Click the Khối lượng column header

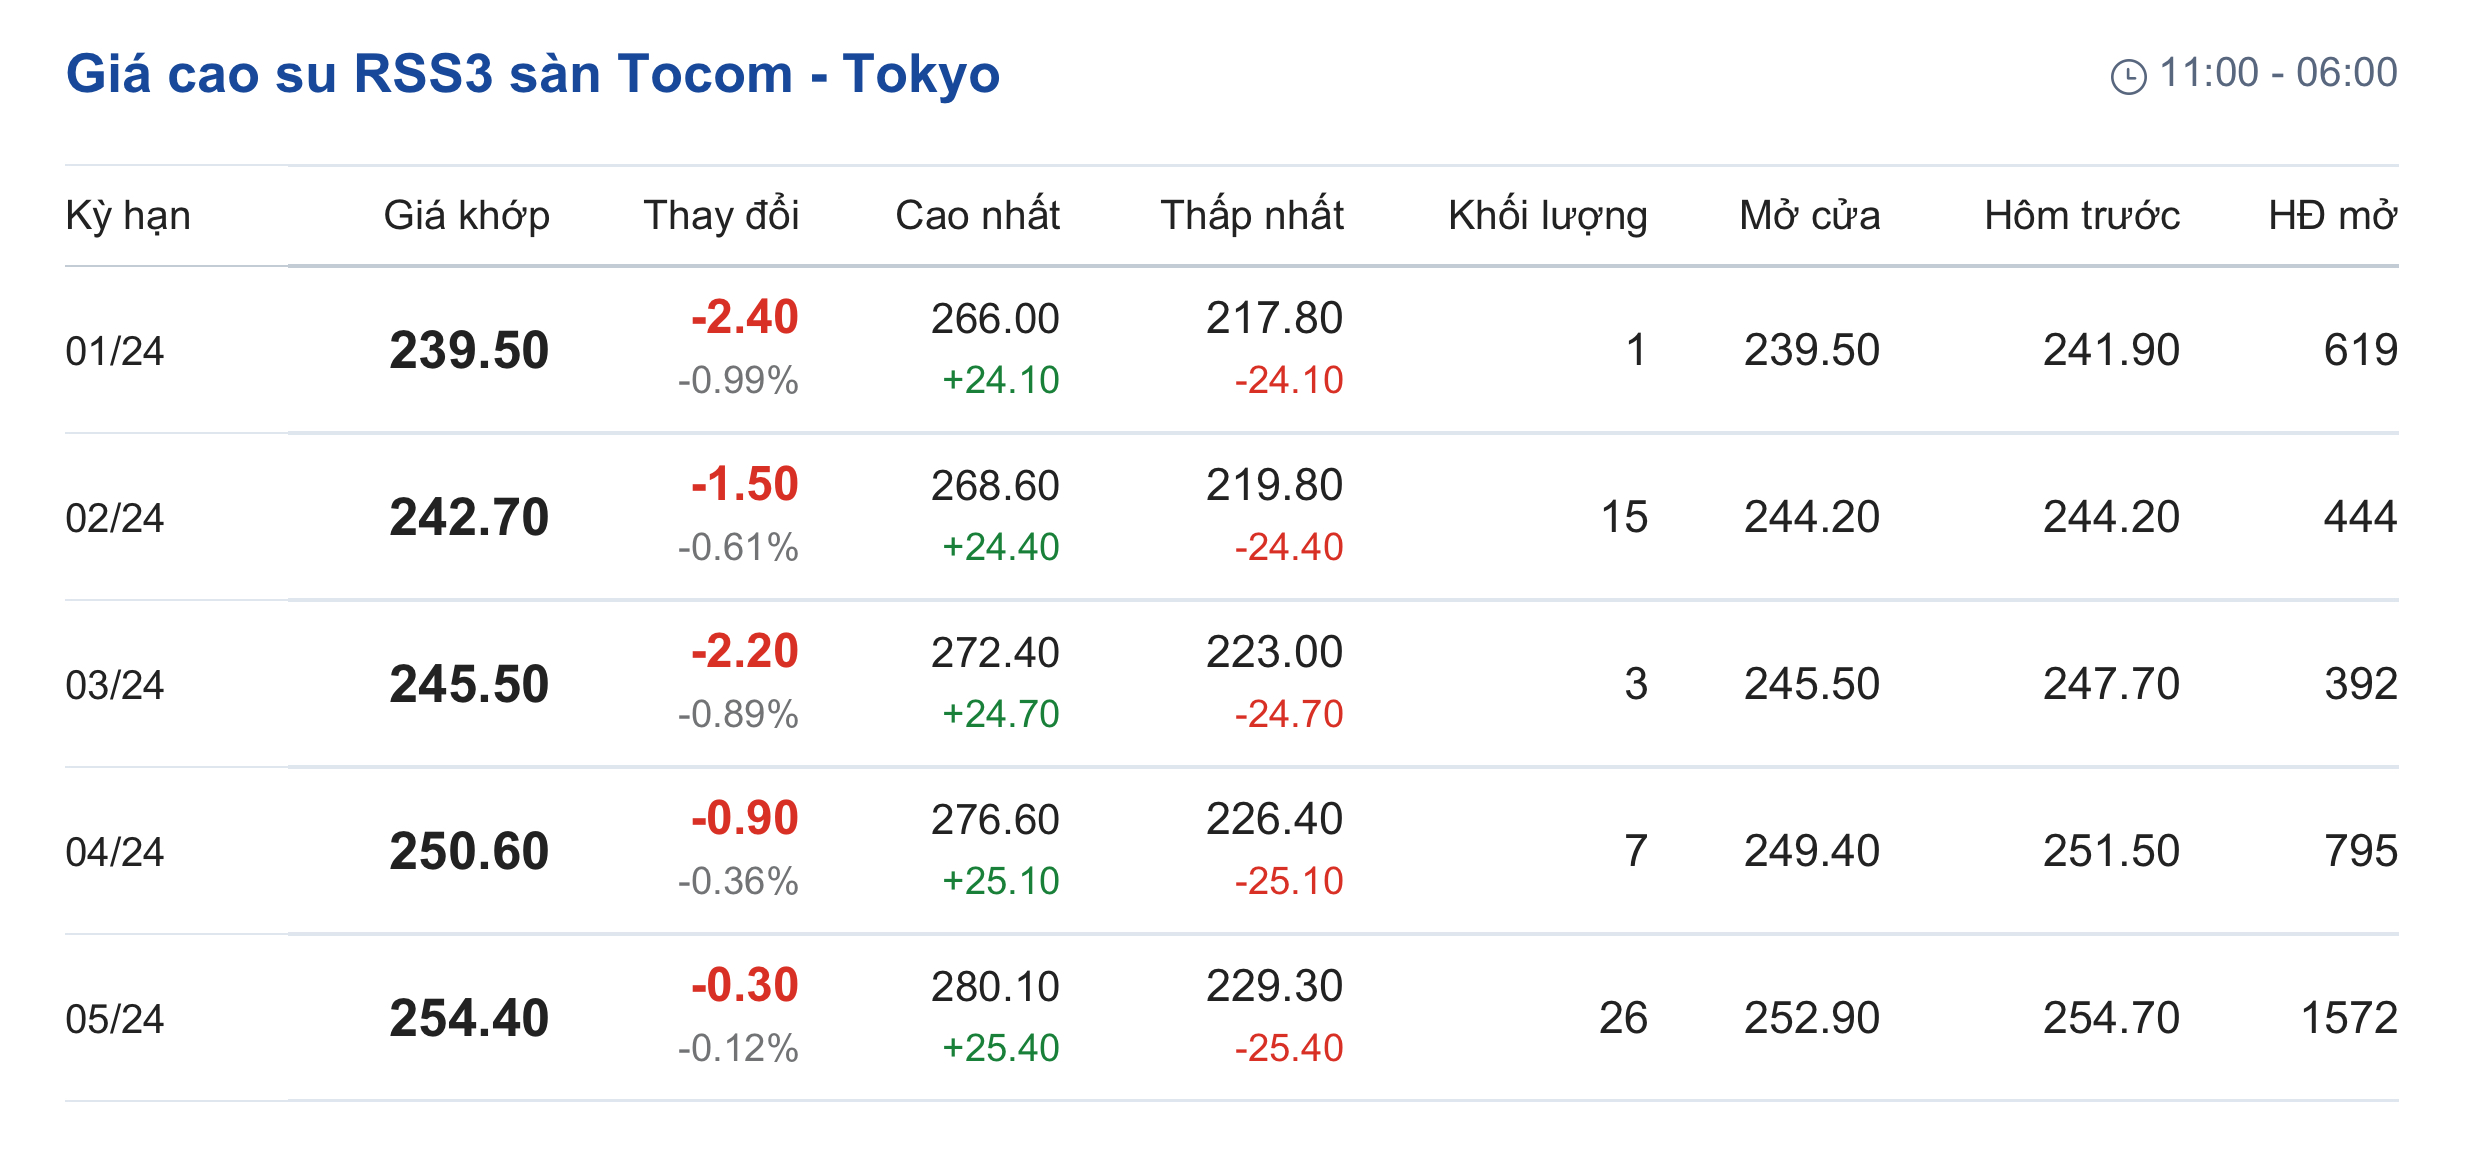point(1547,216)
